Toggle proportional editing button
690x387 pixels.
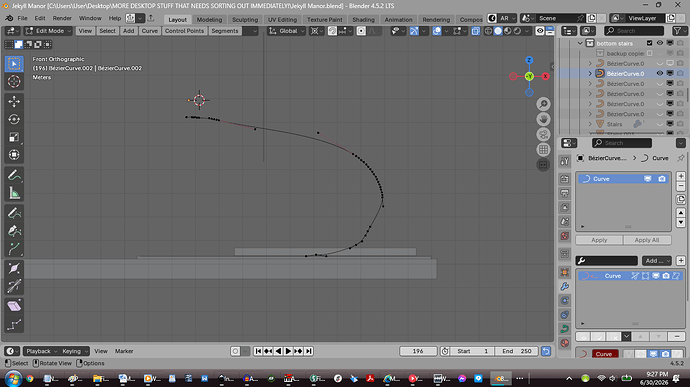pos(361,31)
